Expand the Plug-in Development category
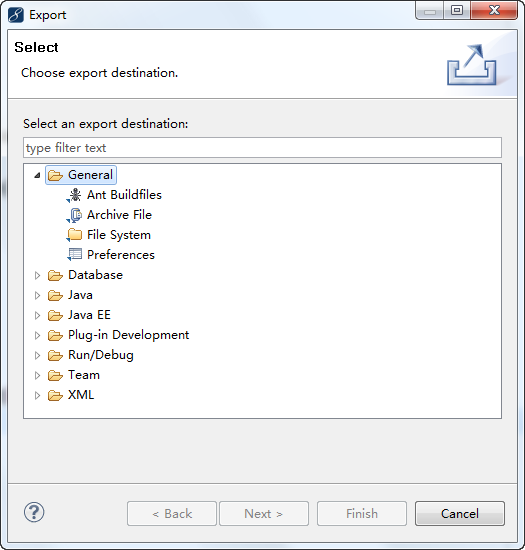 pyautogui.click(x=37, y=335)
